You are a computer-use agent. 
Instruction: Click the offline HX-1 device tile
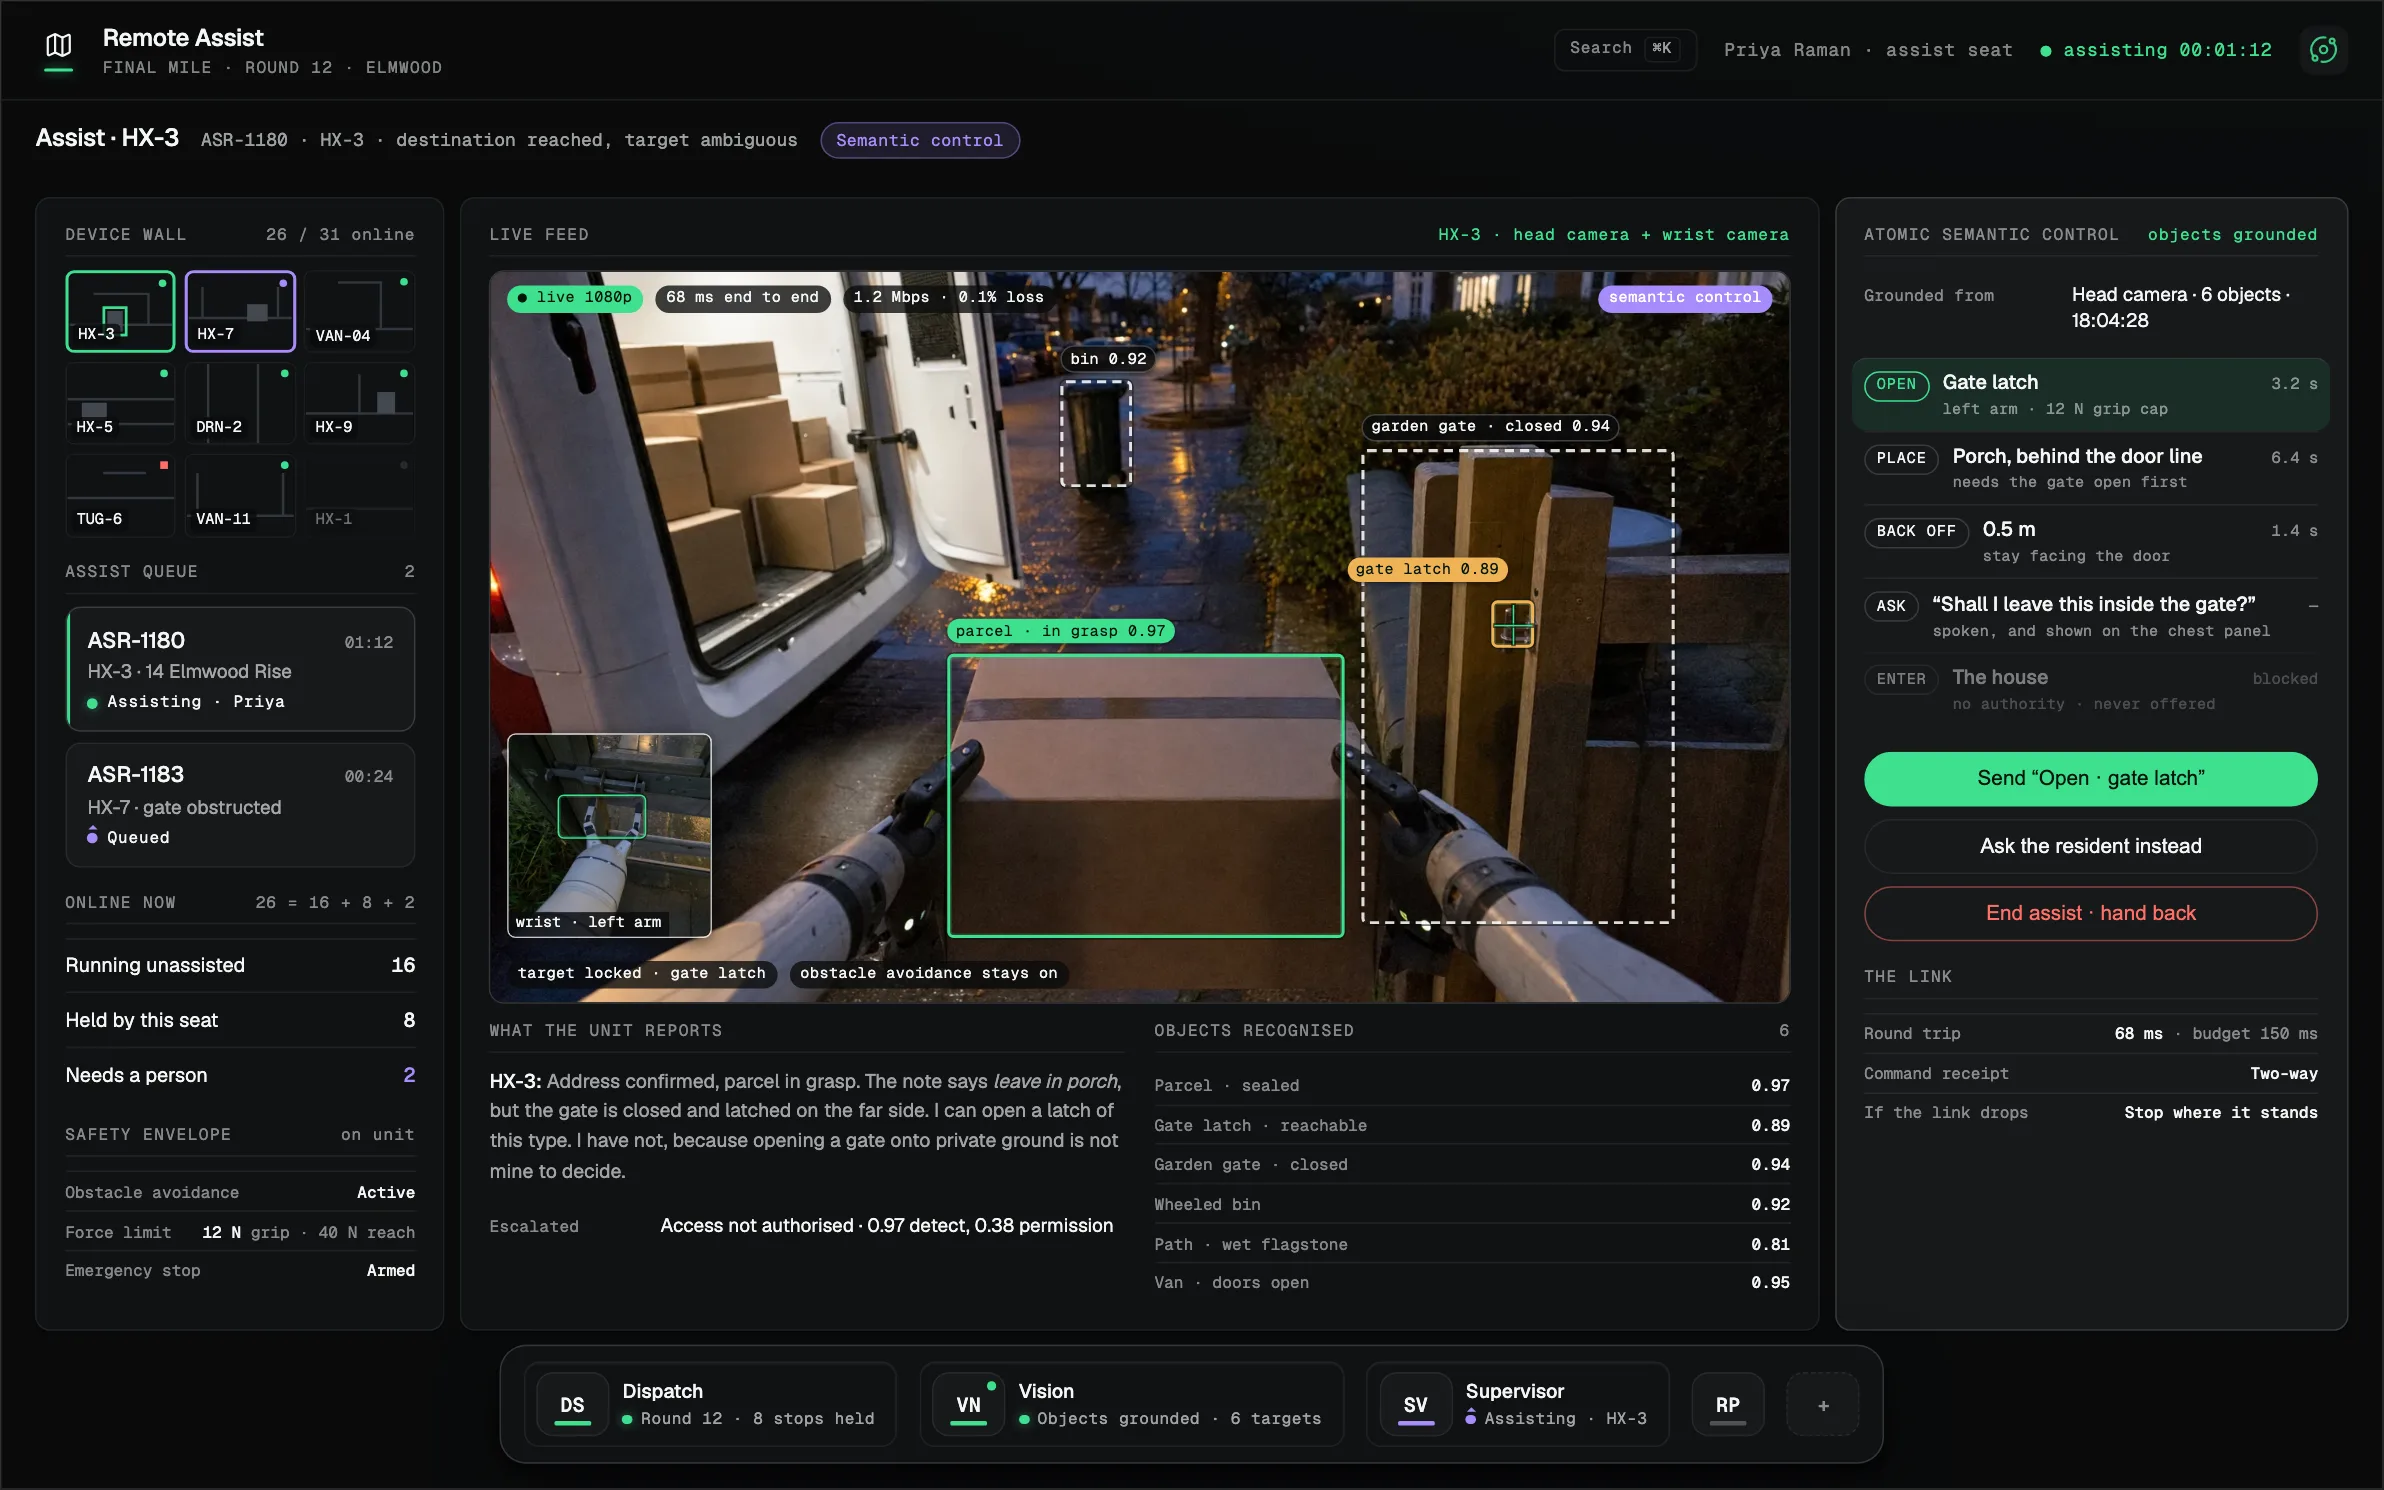click(x=359, y=495)
